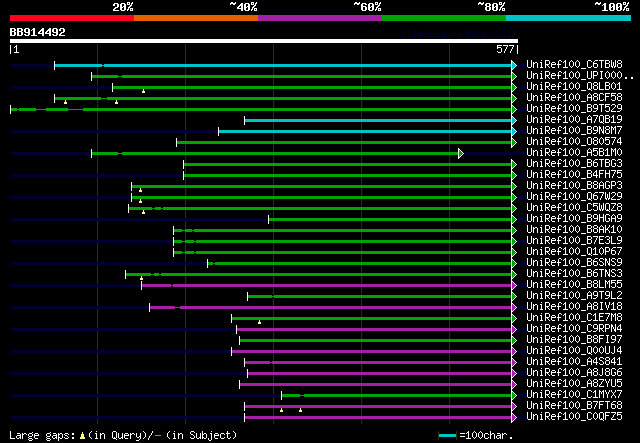
Task: Open the UniRef100_A7QB19 hit label
Action: pyautogui.click(x=574, y=119)
